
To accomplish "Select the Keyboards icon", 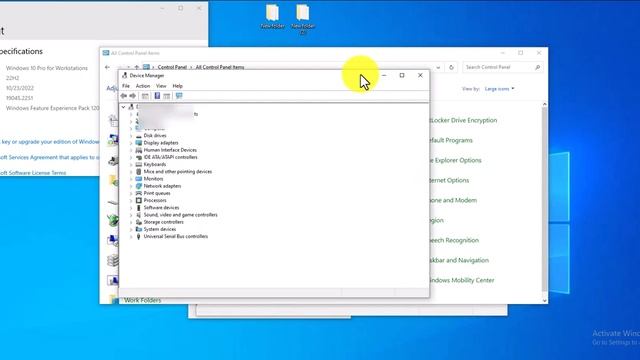I will [x=138, y=164].
